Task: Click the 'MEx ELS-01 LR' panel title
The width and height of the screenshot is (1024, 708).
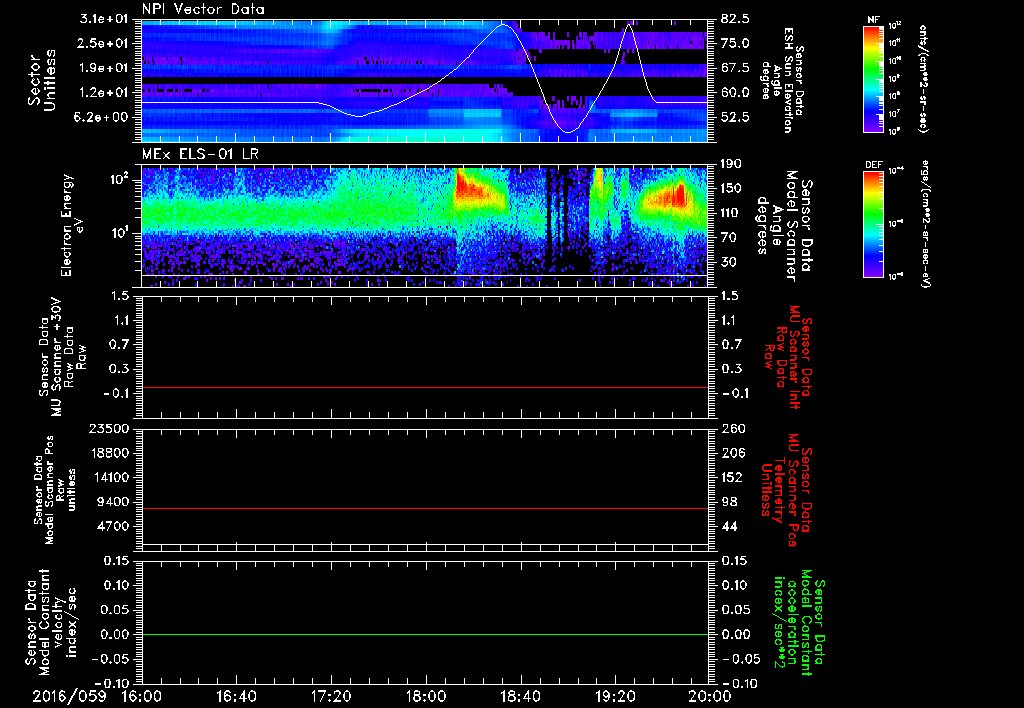Action: point(200,154)
